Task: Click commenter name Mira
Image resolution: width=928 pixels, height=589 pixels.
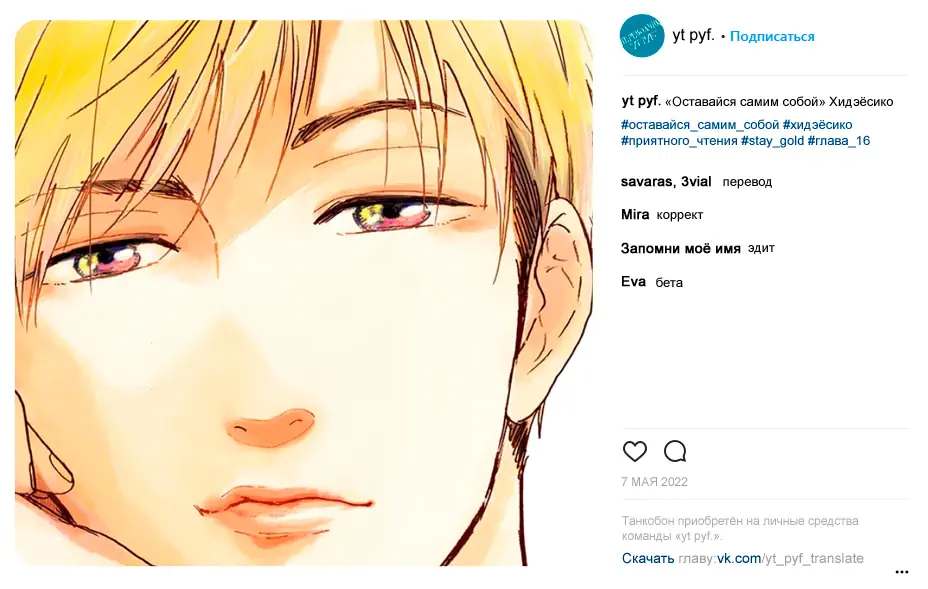Action: coord(635,215)
